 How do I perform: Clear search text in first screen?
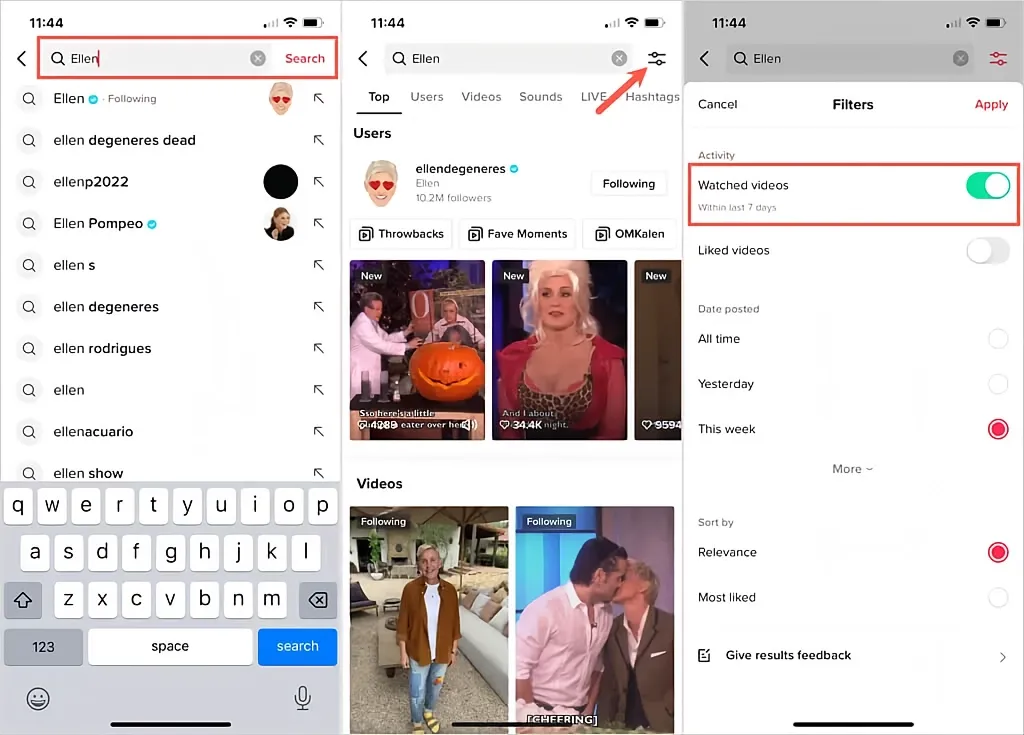[x=258, y=59]
